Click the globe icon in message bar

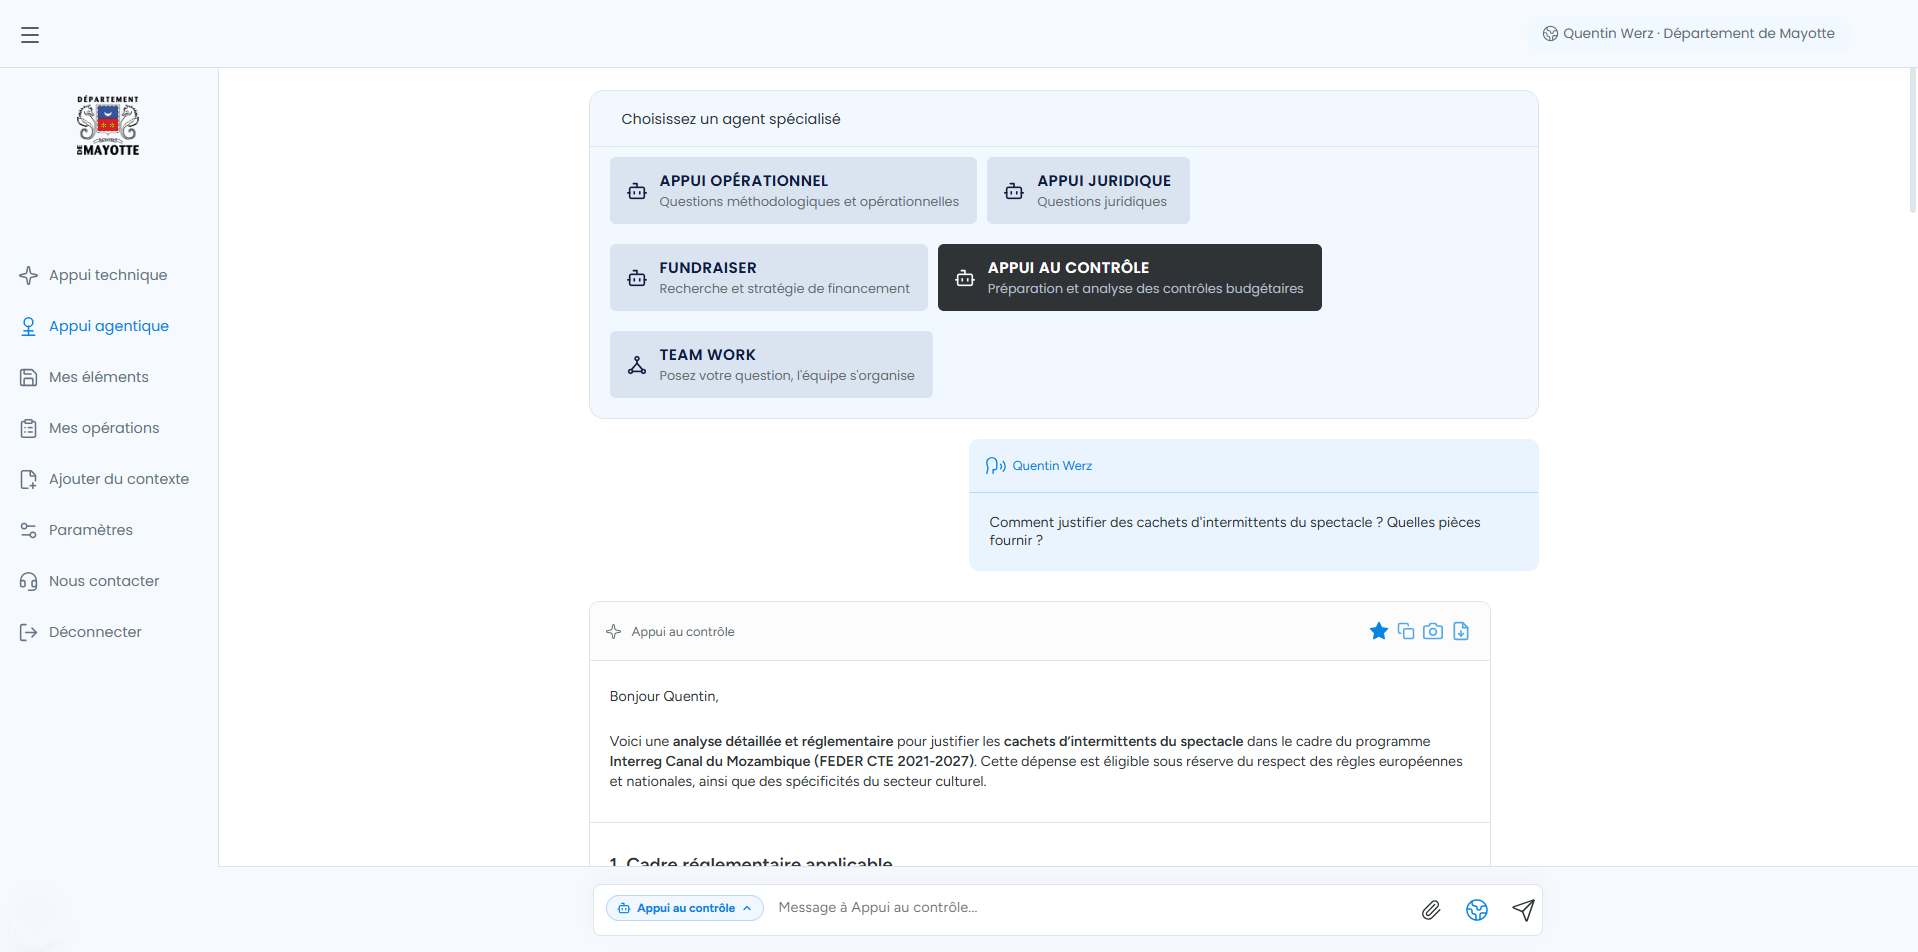[x=1477, y=909]
